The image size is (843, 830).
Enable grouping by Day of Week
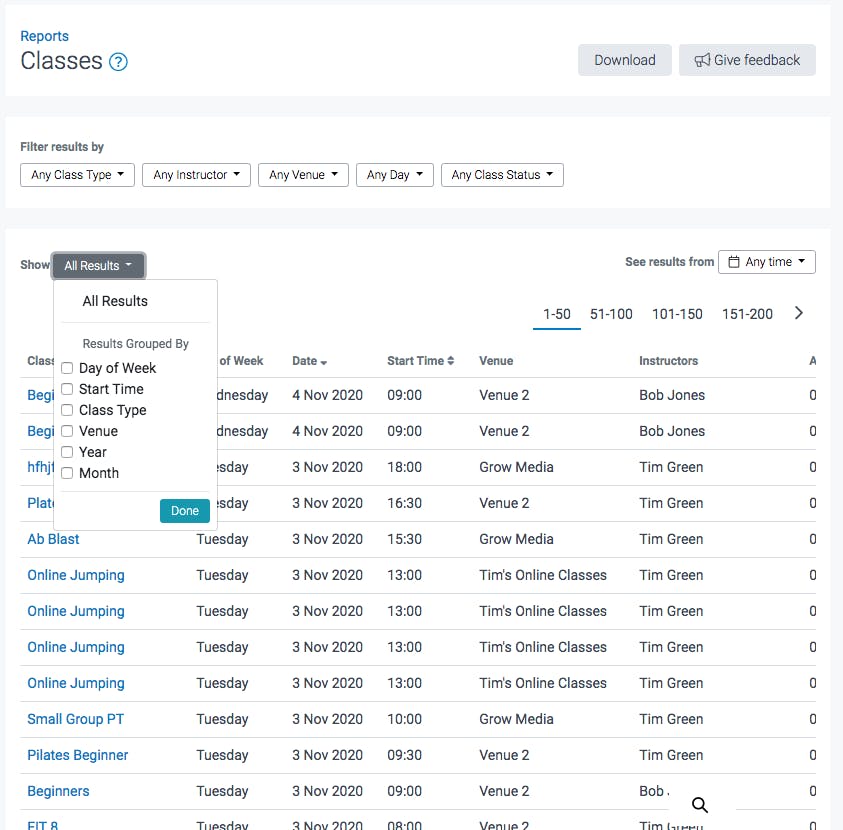point(66,368)
